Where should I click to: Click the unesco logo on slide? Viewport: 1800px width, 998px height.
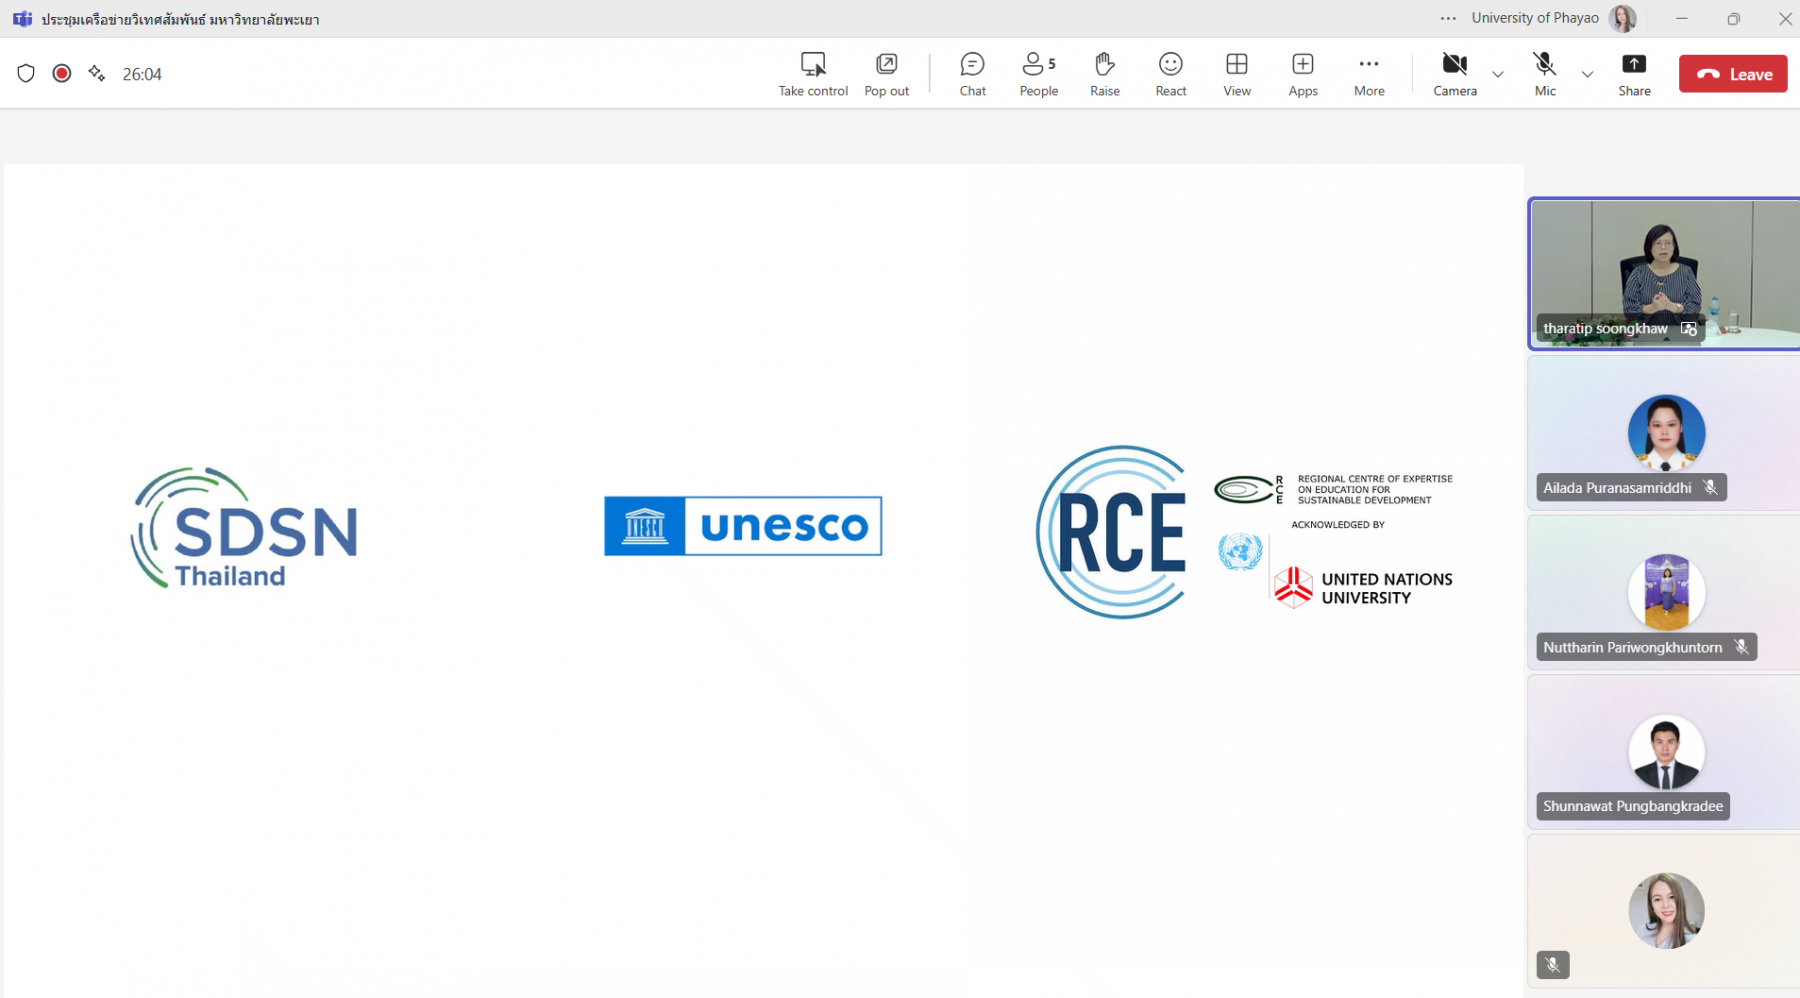743,526
